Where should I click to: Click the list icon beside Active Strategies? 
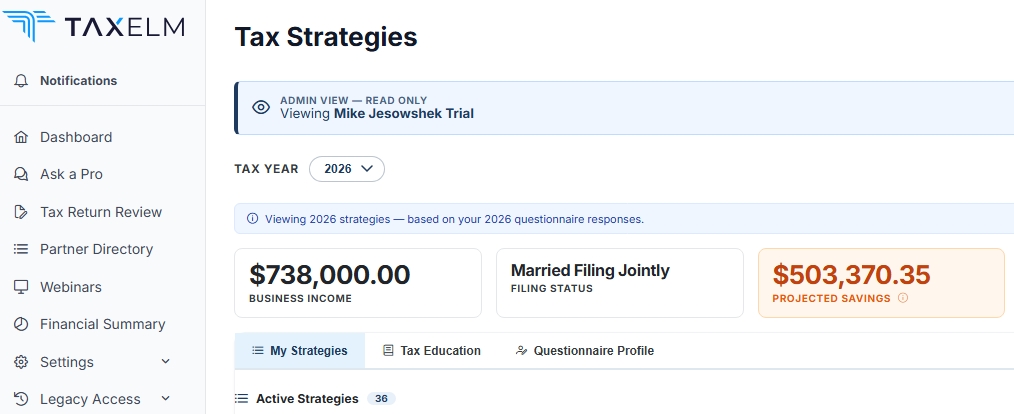tap(242, 398)
